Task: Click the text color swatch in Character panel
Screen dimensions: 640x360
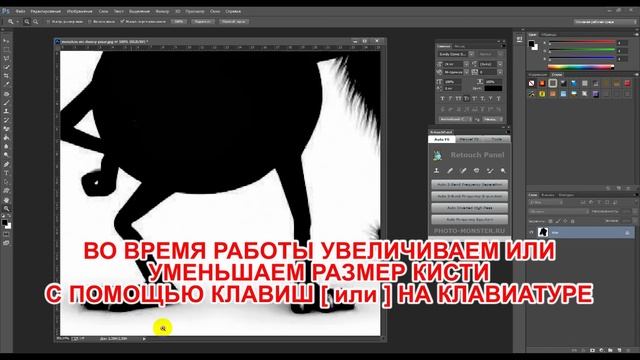Action: pos(493,88)
